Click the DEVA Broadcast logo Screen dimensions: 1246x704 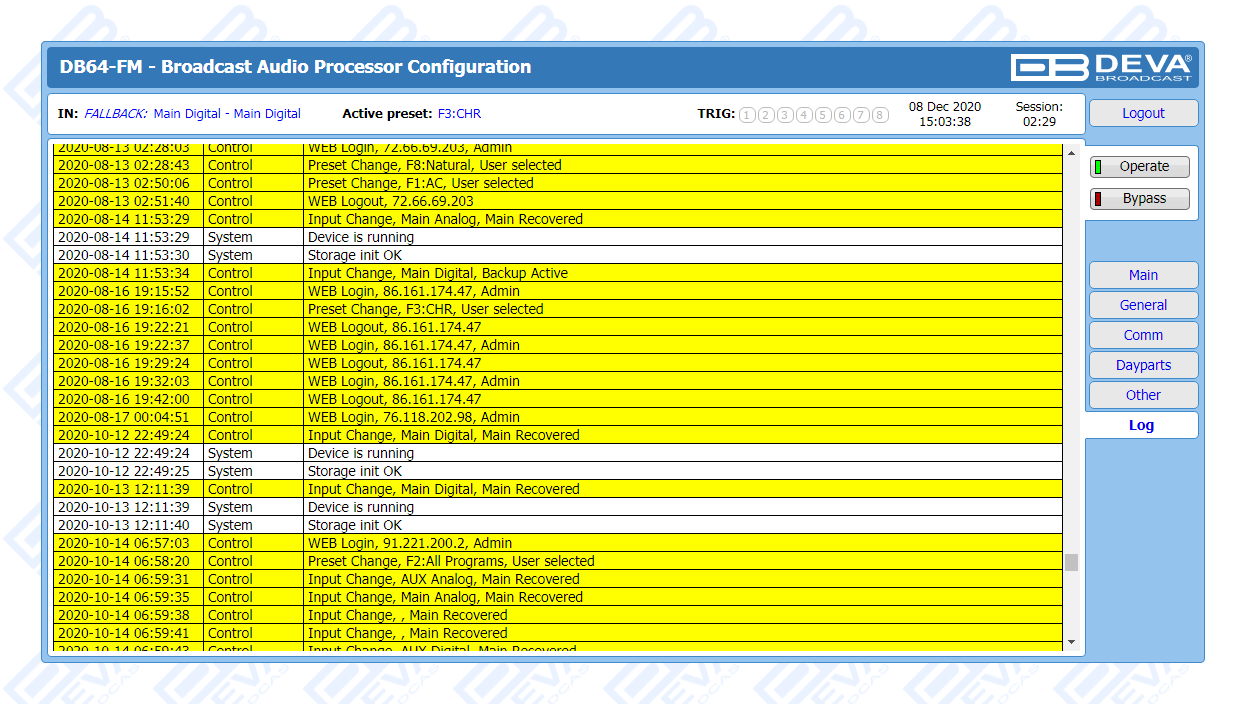[x=1101, y=67]
